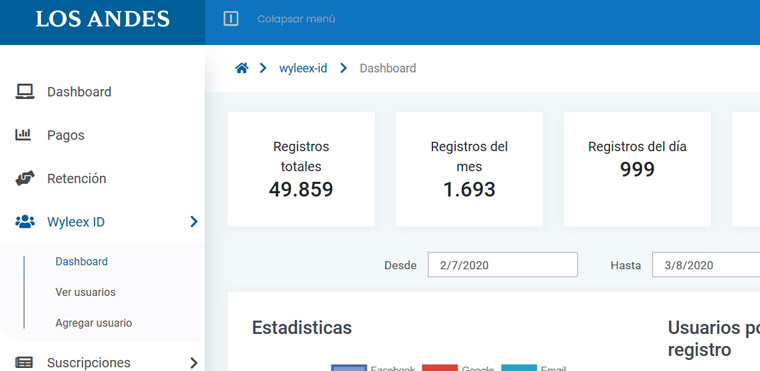Click the Desde date field 2/7/2020
The width and height of the screenshot is (760, 371).
(x=503, y=265)
